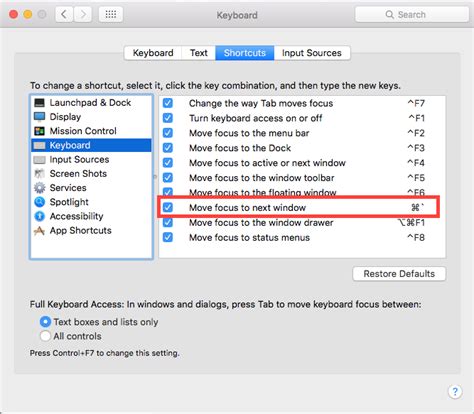474x414 pixels.
Task: Click the Accessibility icon in the category list
Action: coord(39,216)
